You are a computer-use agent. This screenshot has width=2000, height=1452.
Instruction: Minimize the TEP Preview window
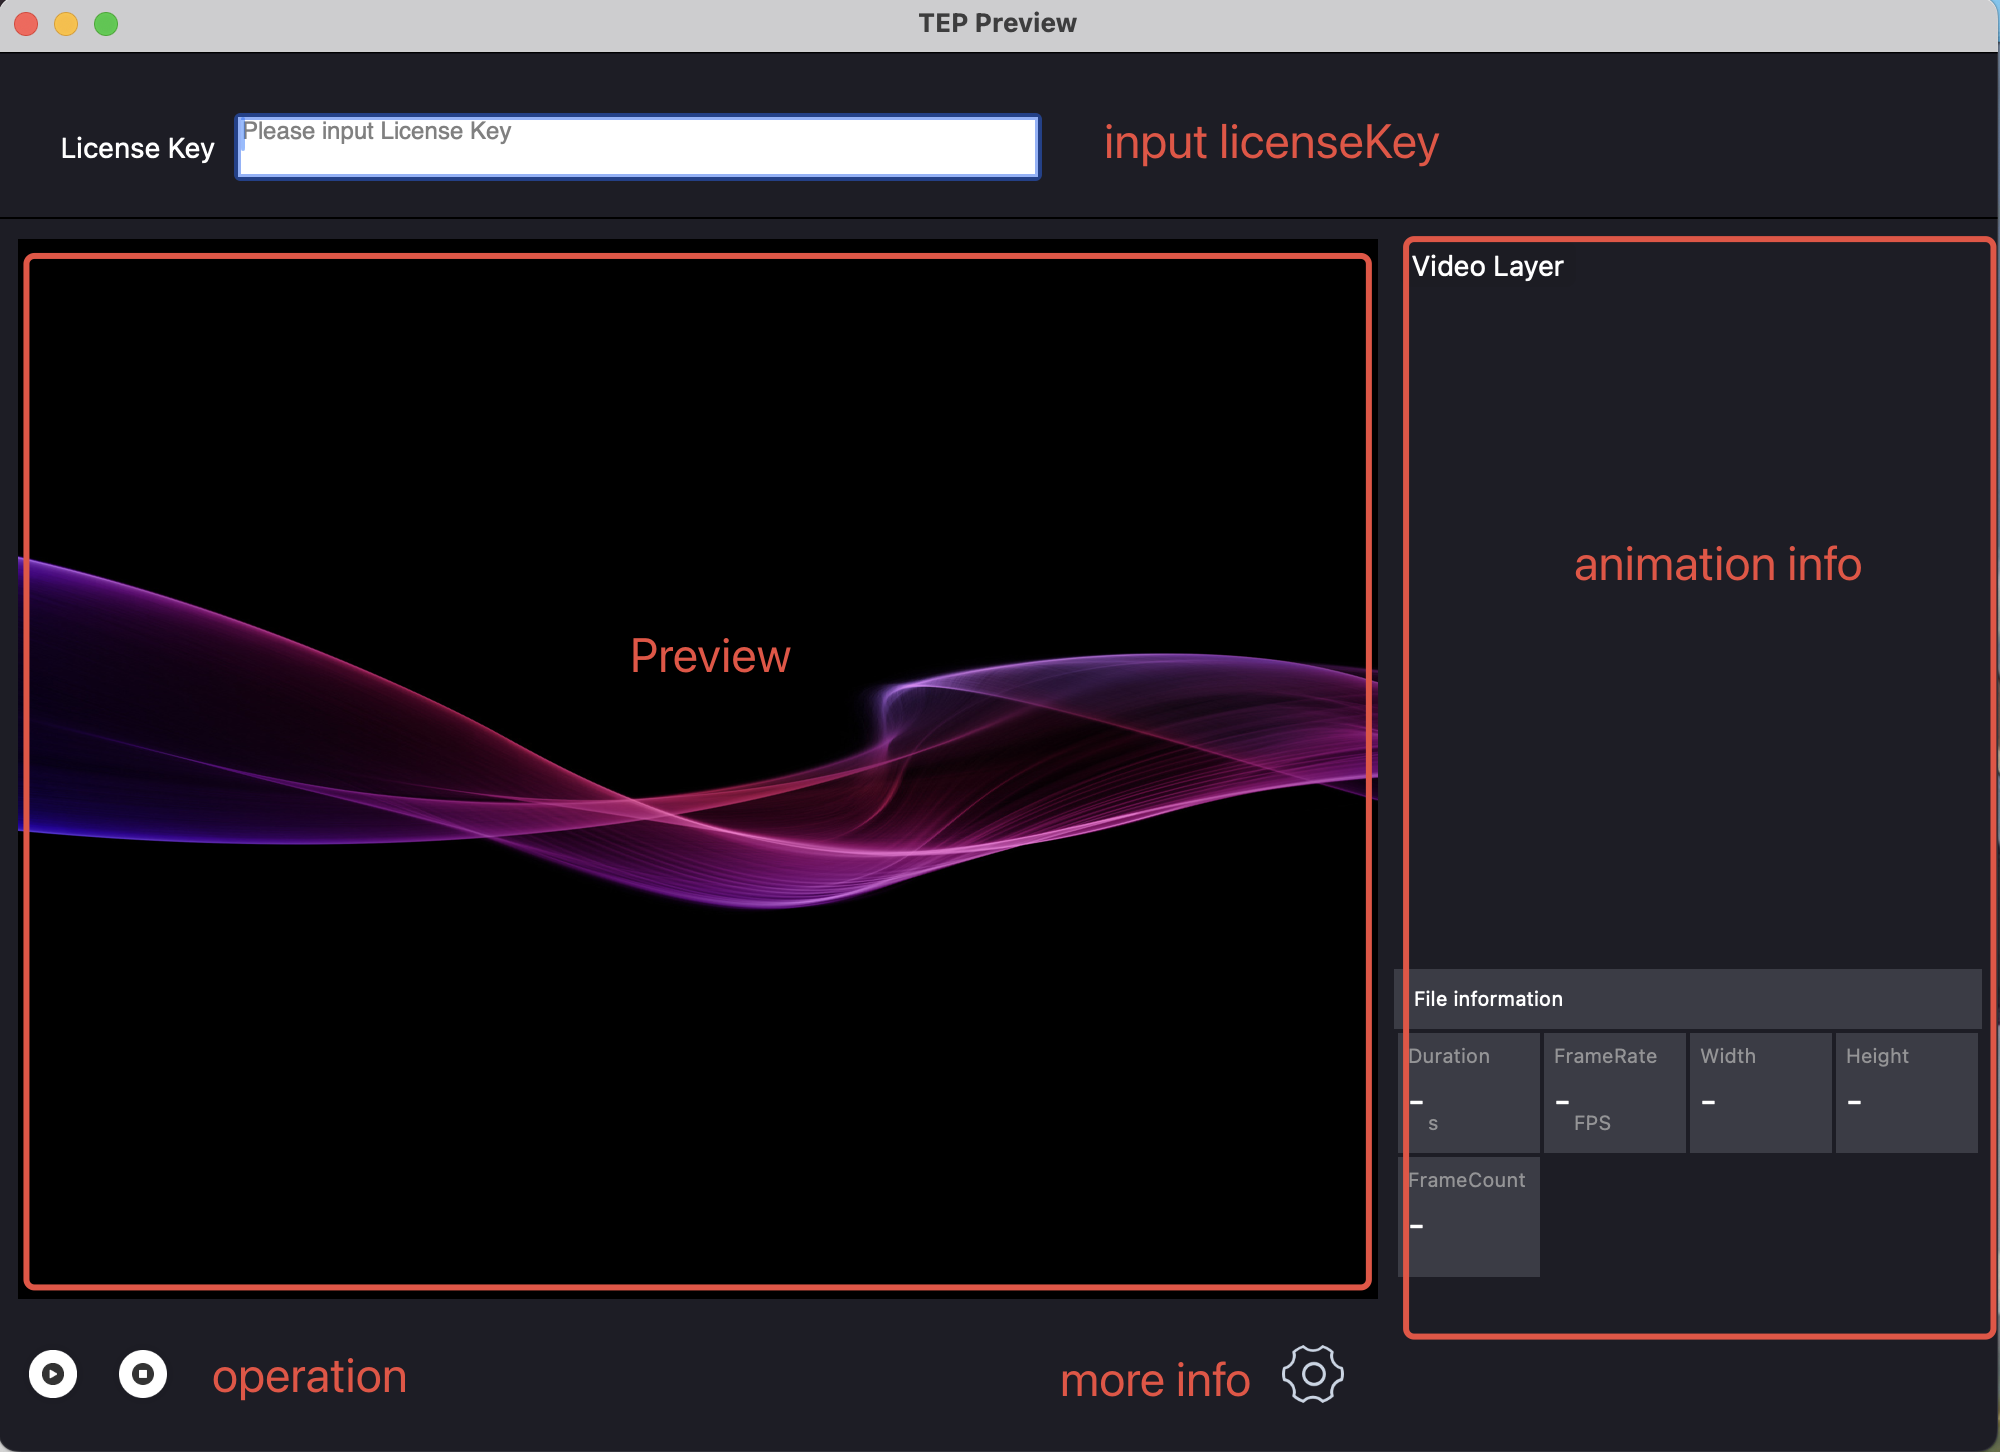pyautogui.click(x=66, y=23)
